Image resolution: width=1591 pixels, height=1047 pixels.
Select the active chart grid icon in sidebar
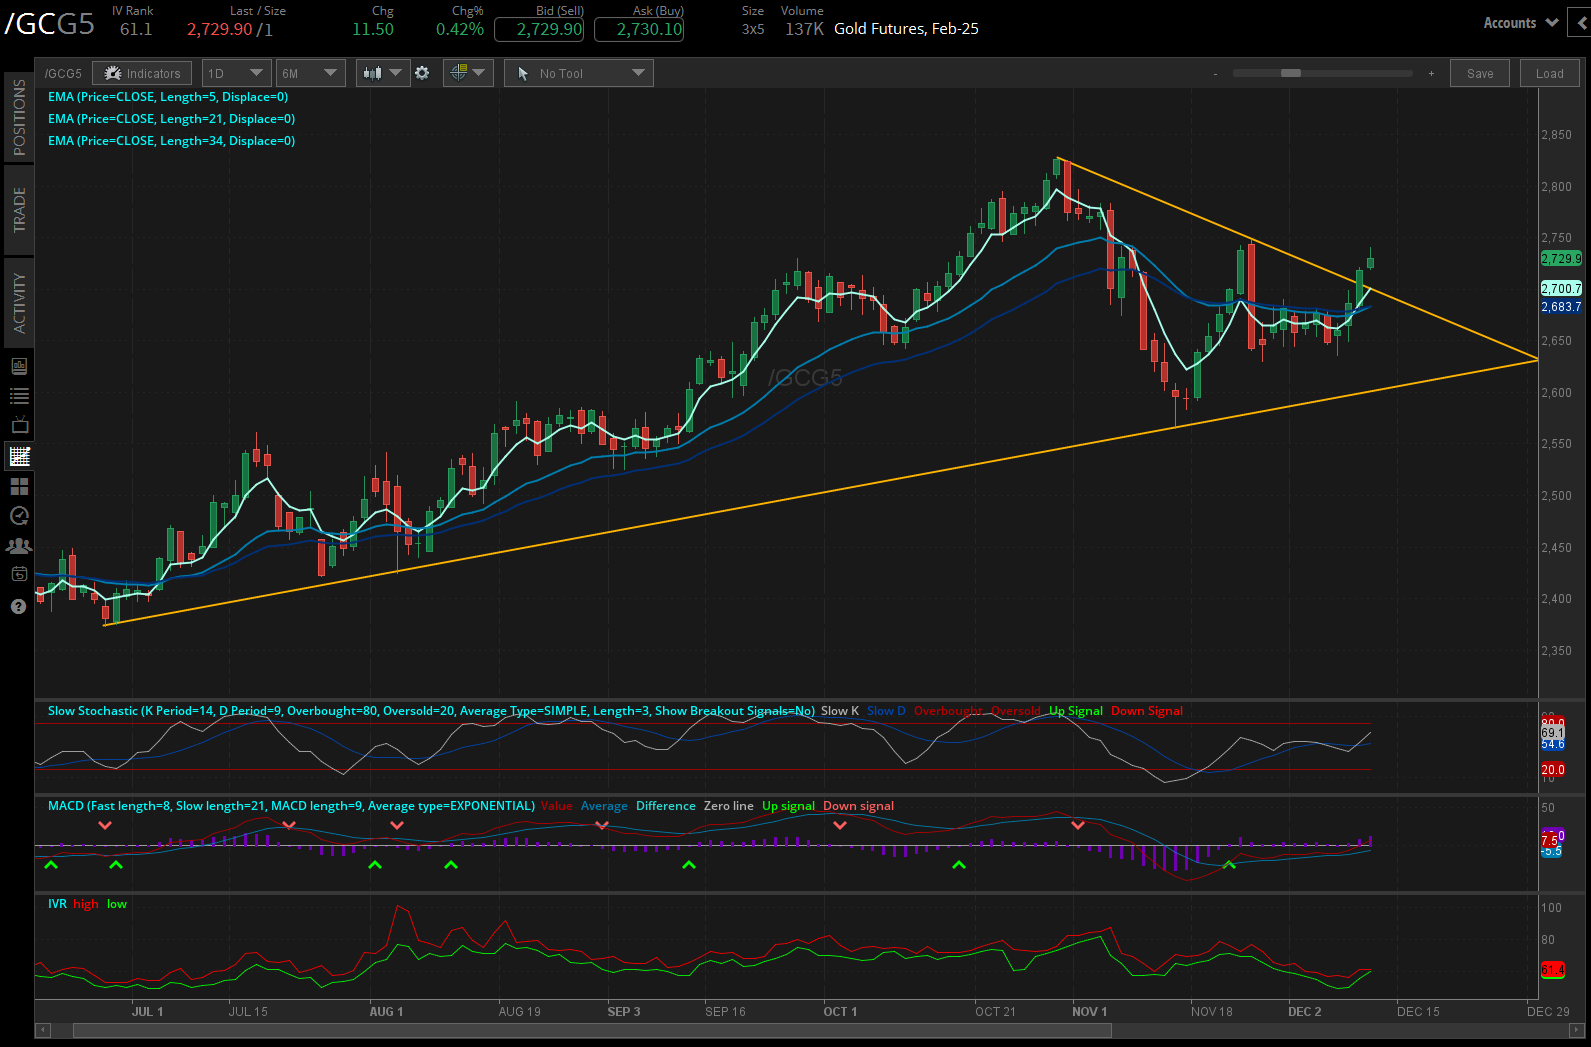[19, 456]
